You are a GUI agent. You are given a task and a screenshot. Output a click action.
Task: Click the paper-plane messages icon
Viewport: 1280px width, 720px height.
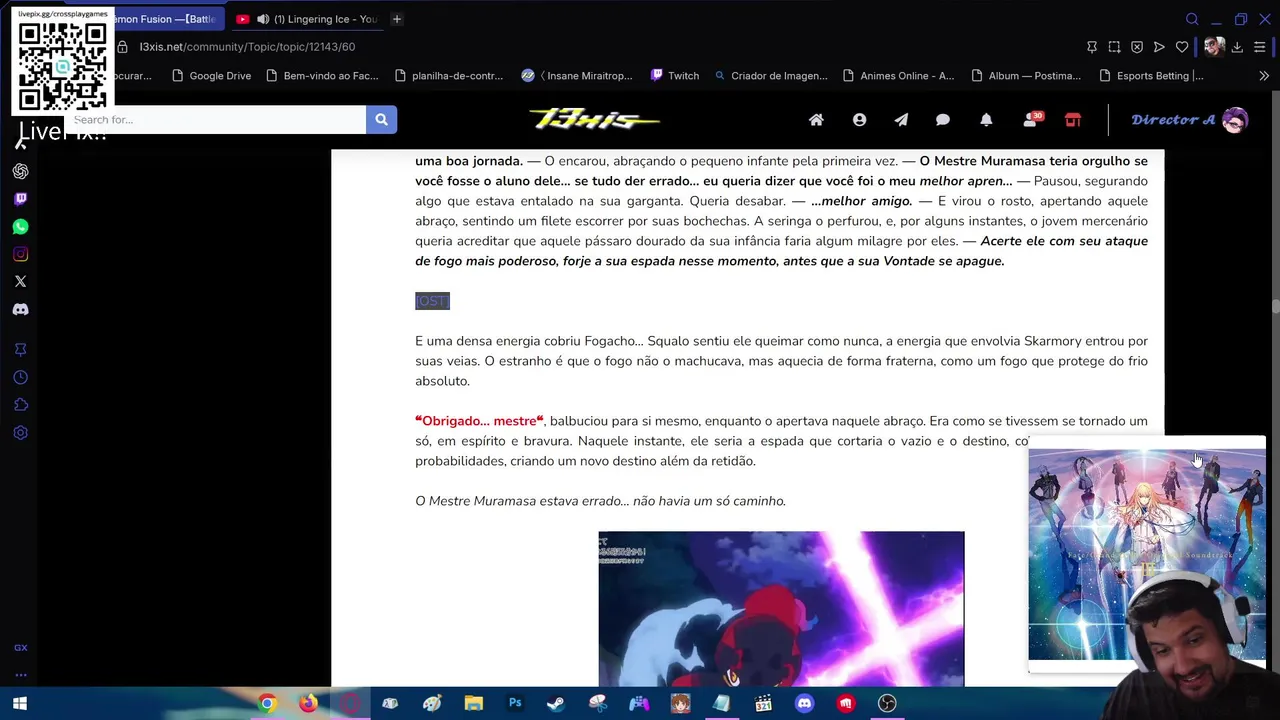click(901, 120)
